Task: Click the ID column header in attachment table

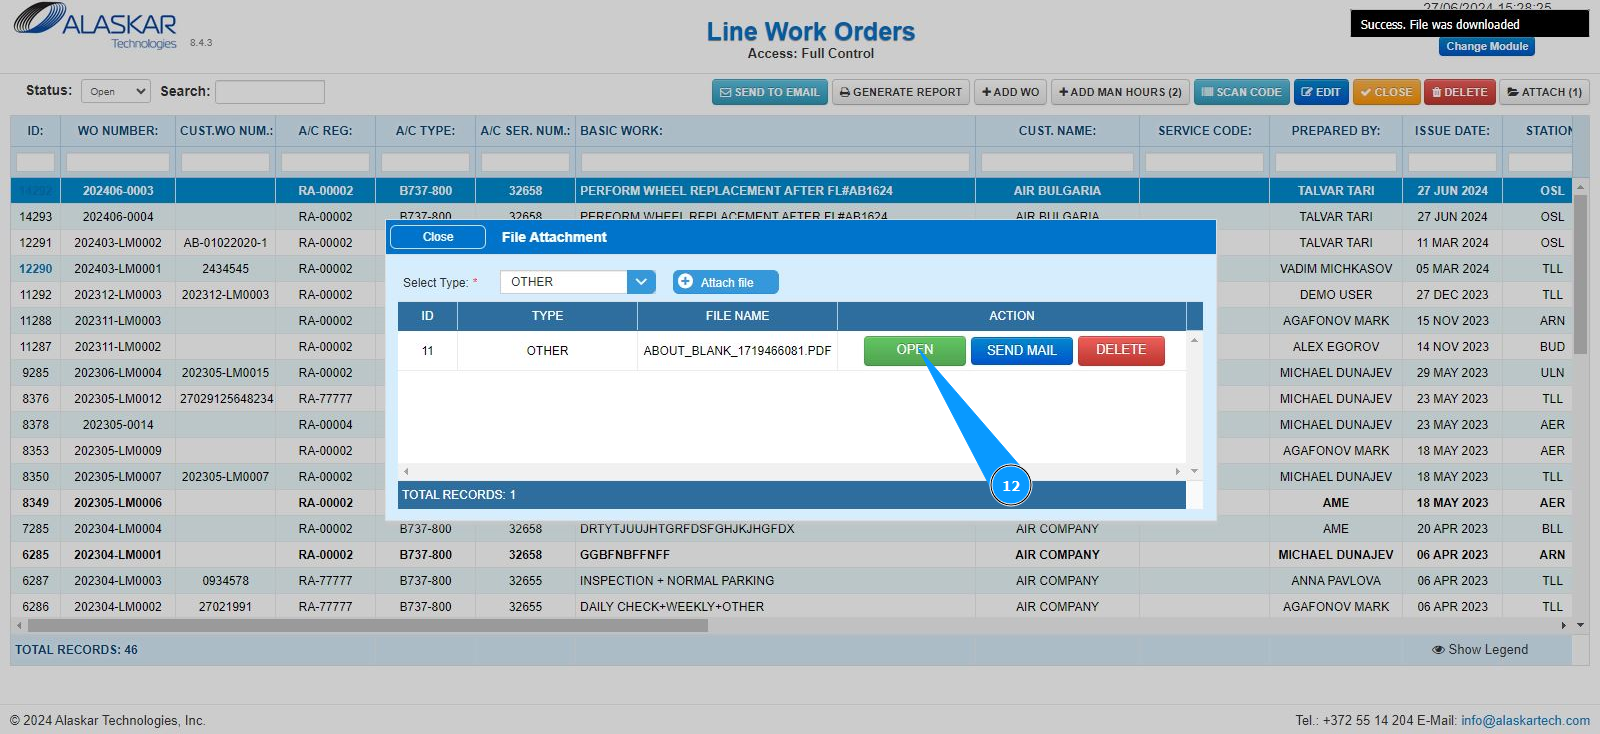Action: click(427, 316)
